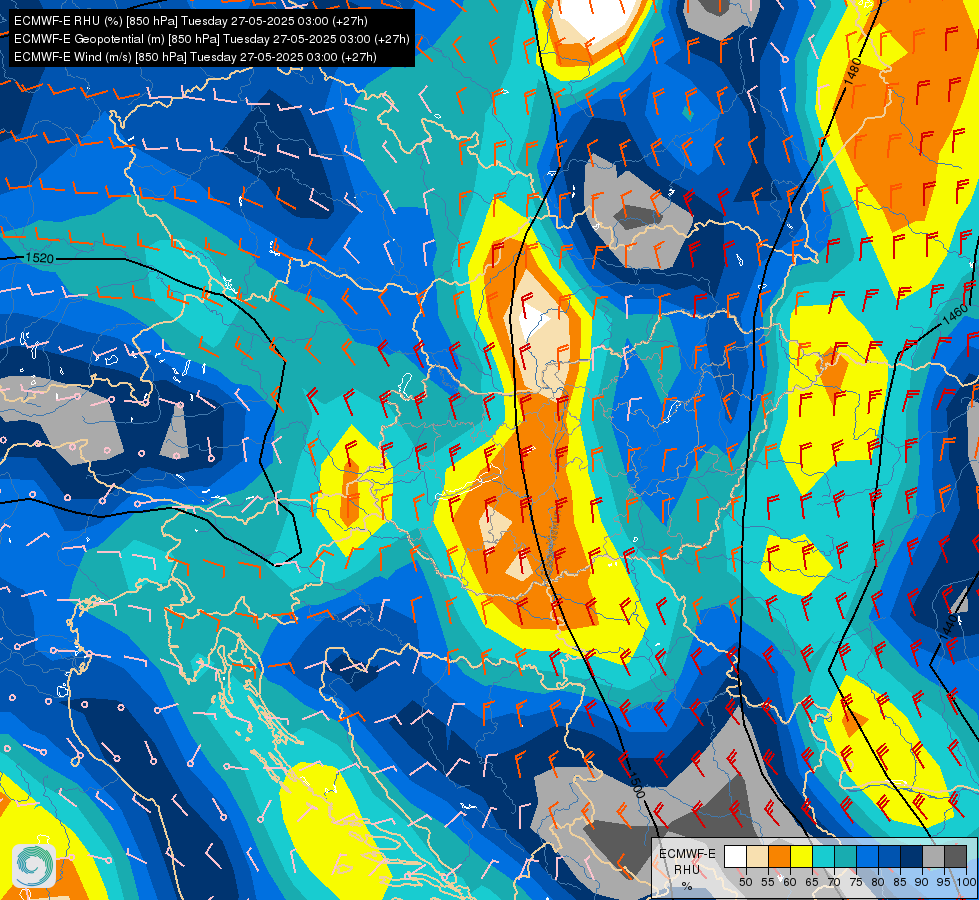This screenshot has height=900, width=979.
Task: Click the 1460 geopotential contour label
Action: coord(954,315)
